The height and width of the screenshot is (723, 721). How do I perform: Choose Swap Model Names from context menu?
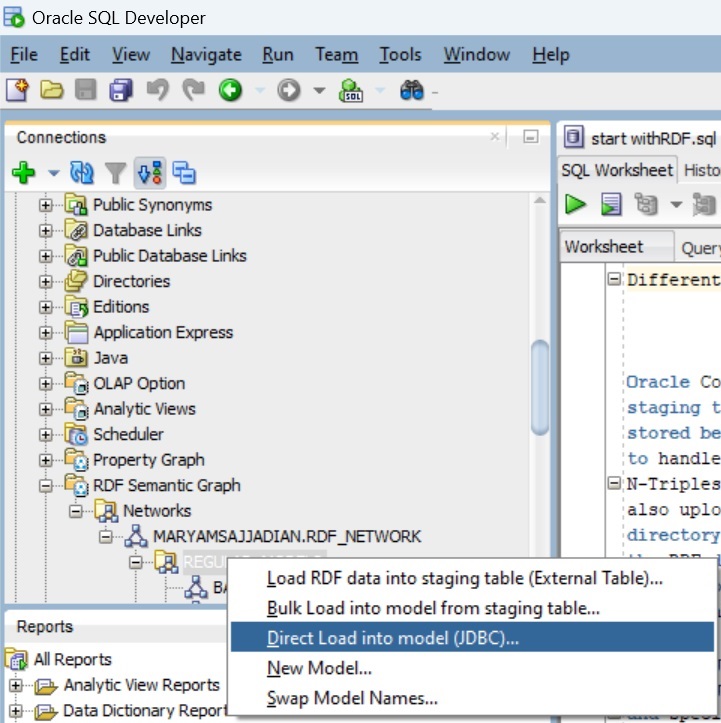(472, 698)
